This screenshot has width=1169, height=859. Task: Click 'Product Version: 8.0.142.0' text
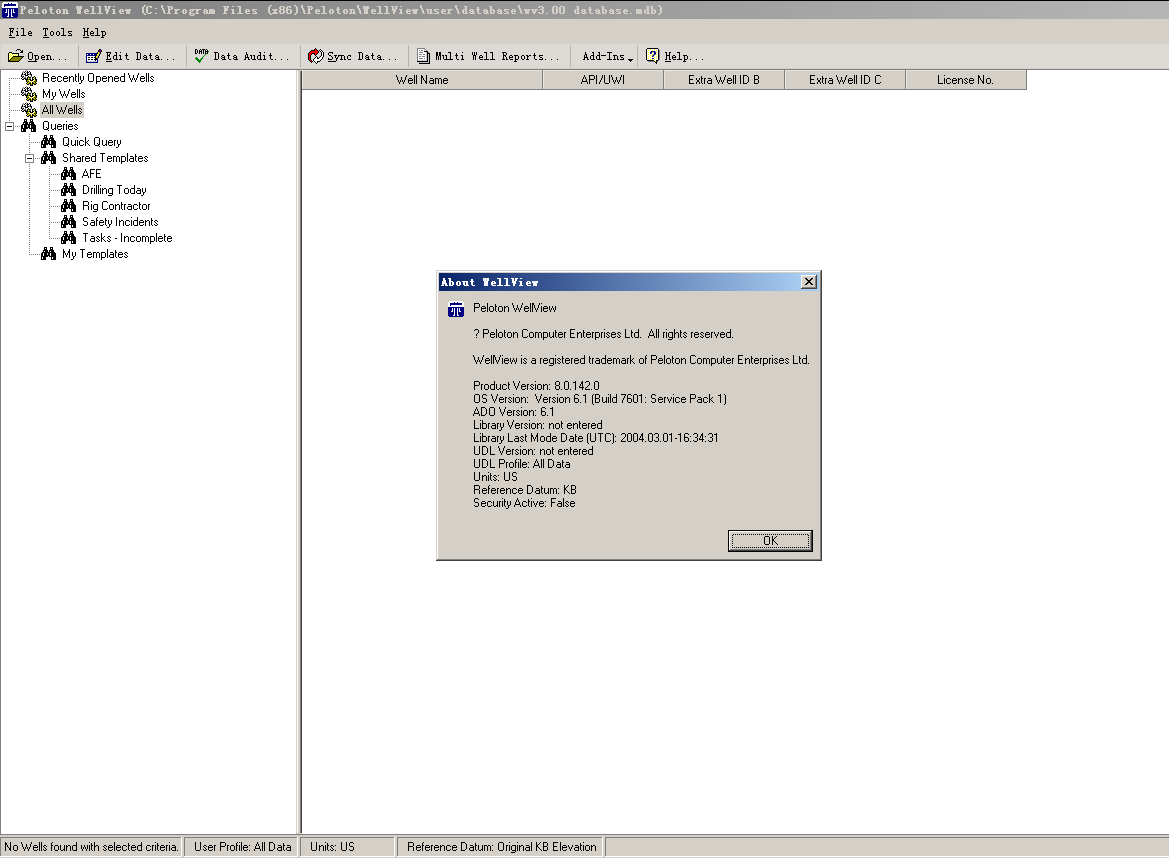(536, 386)
